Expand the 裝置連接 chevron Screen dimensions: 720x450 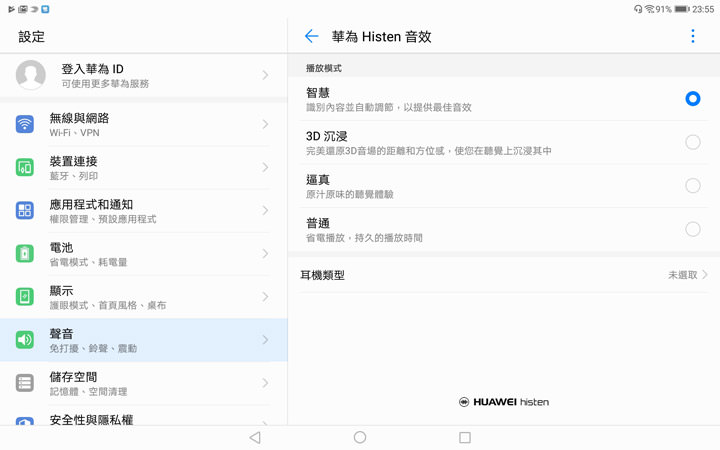265,167
